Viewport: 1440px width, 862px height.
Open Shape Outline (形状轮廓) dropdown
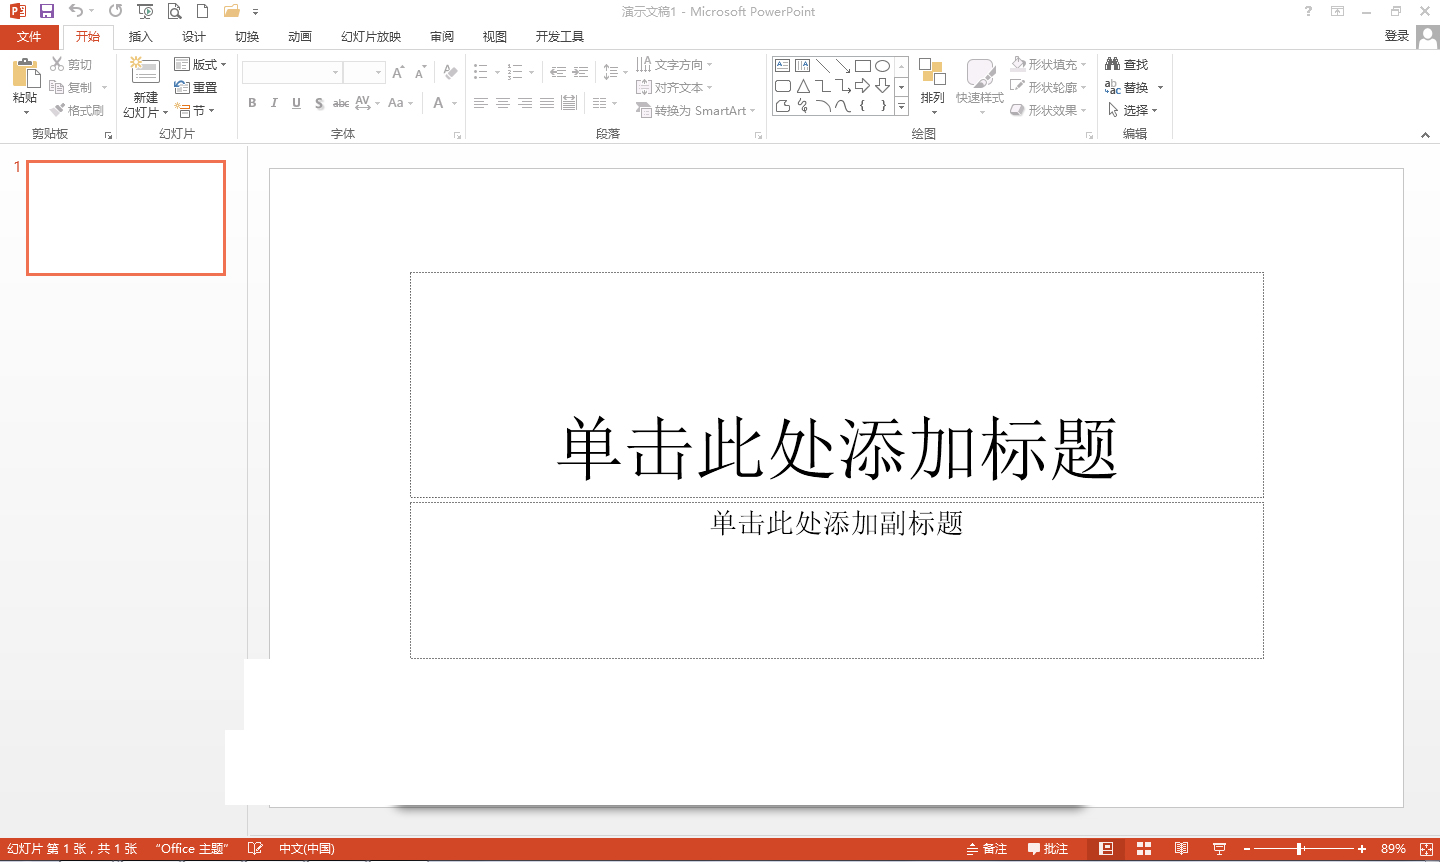[x=1048, y=87]
